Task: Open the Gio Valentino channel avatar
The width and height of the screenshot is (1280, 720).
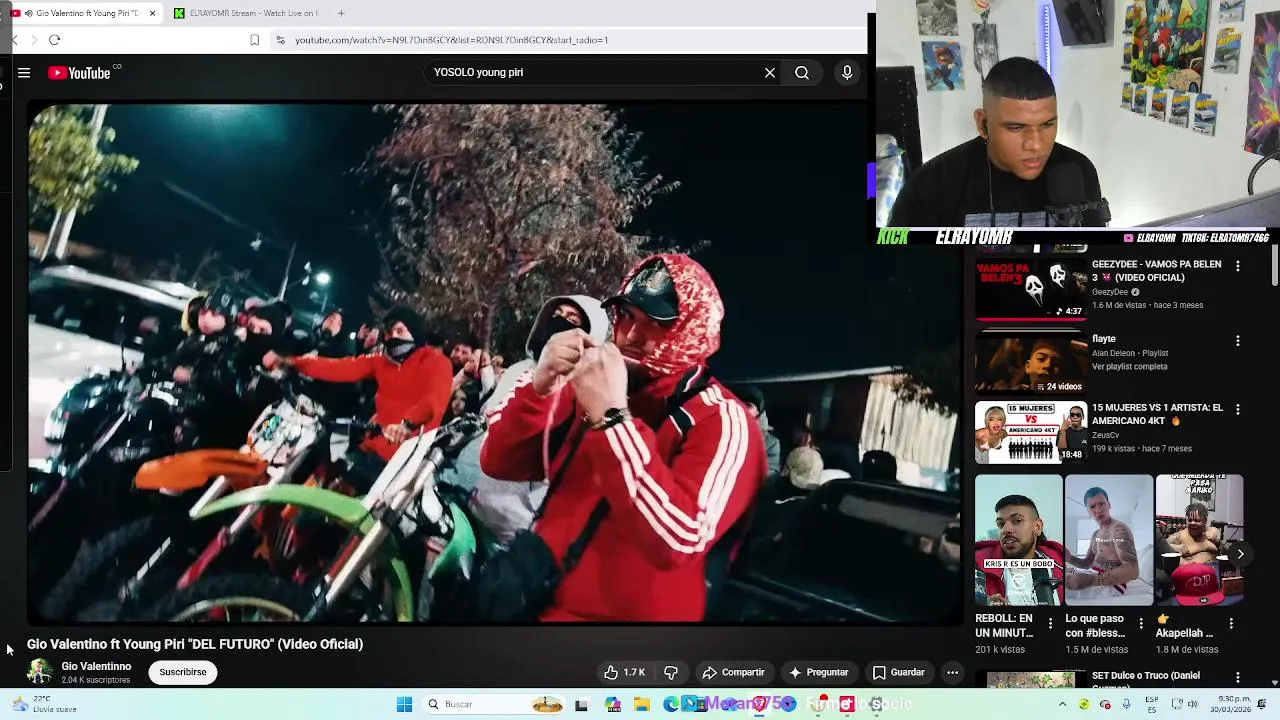Action: point(39,672)
